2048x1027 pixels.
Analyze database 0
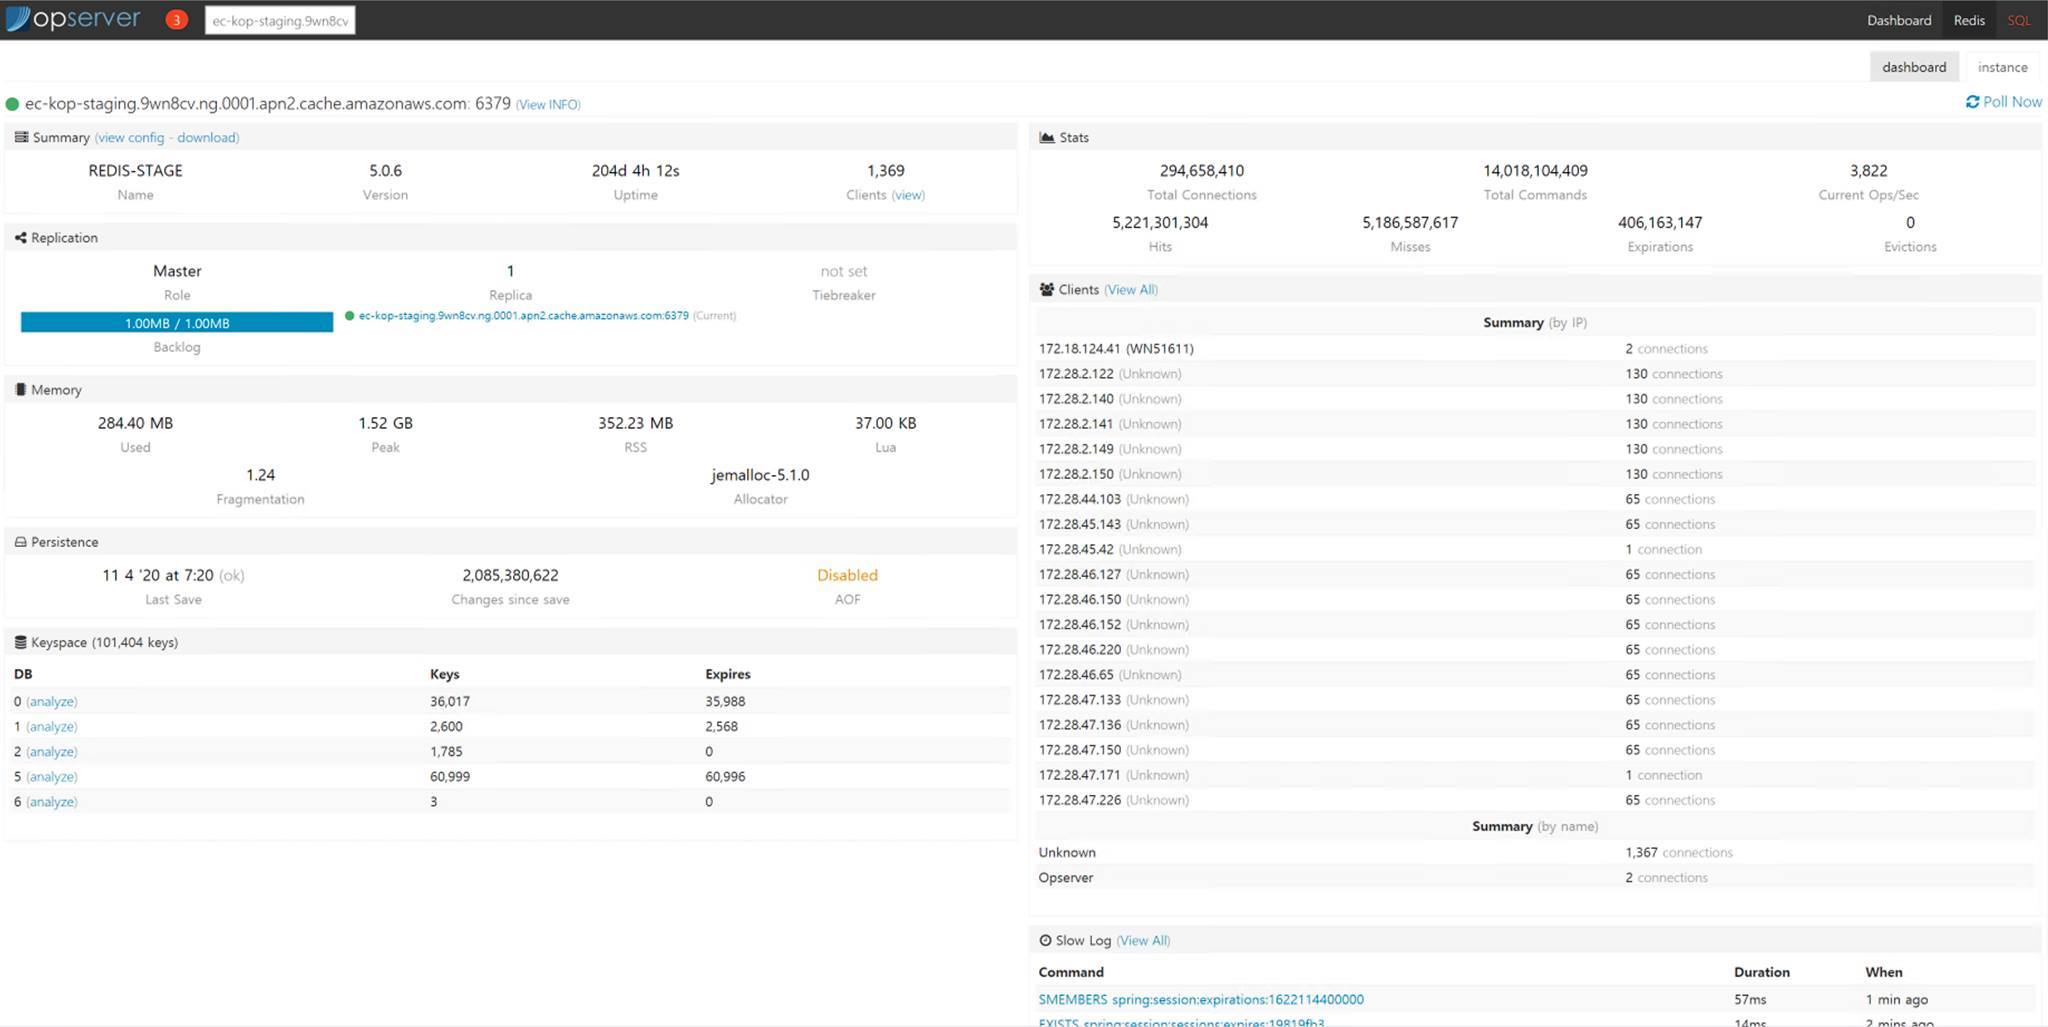pyautogui.click(x=51, y=702)
